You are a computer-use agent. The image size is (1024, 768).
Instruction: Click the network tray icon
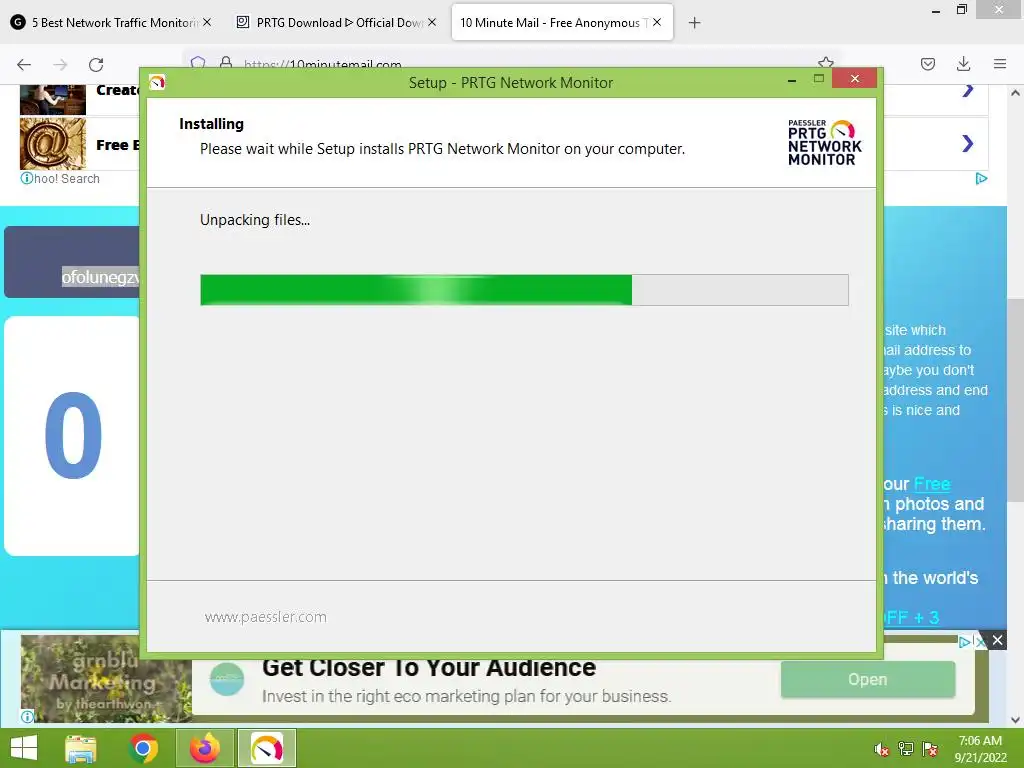click(x=905, y=749)
